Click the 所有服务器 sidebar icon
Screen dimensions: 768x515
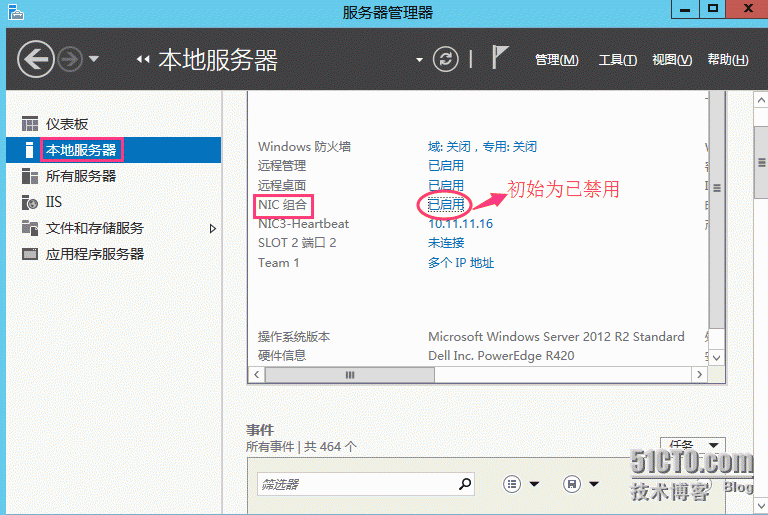click(x=30, y=176)
